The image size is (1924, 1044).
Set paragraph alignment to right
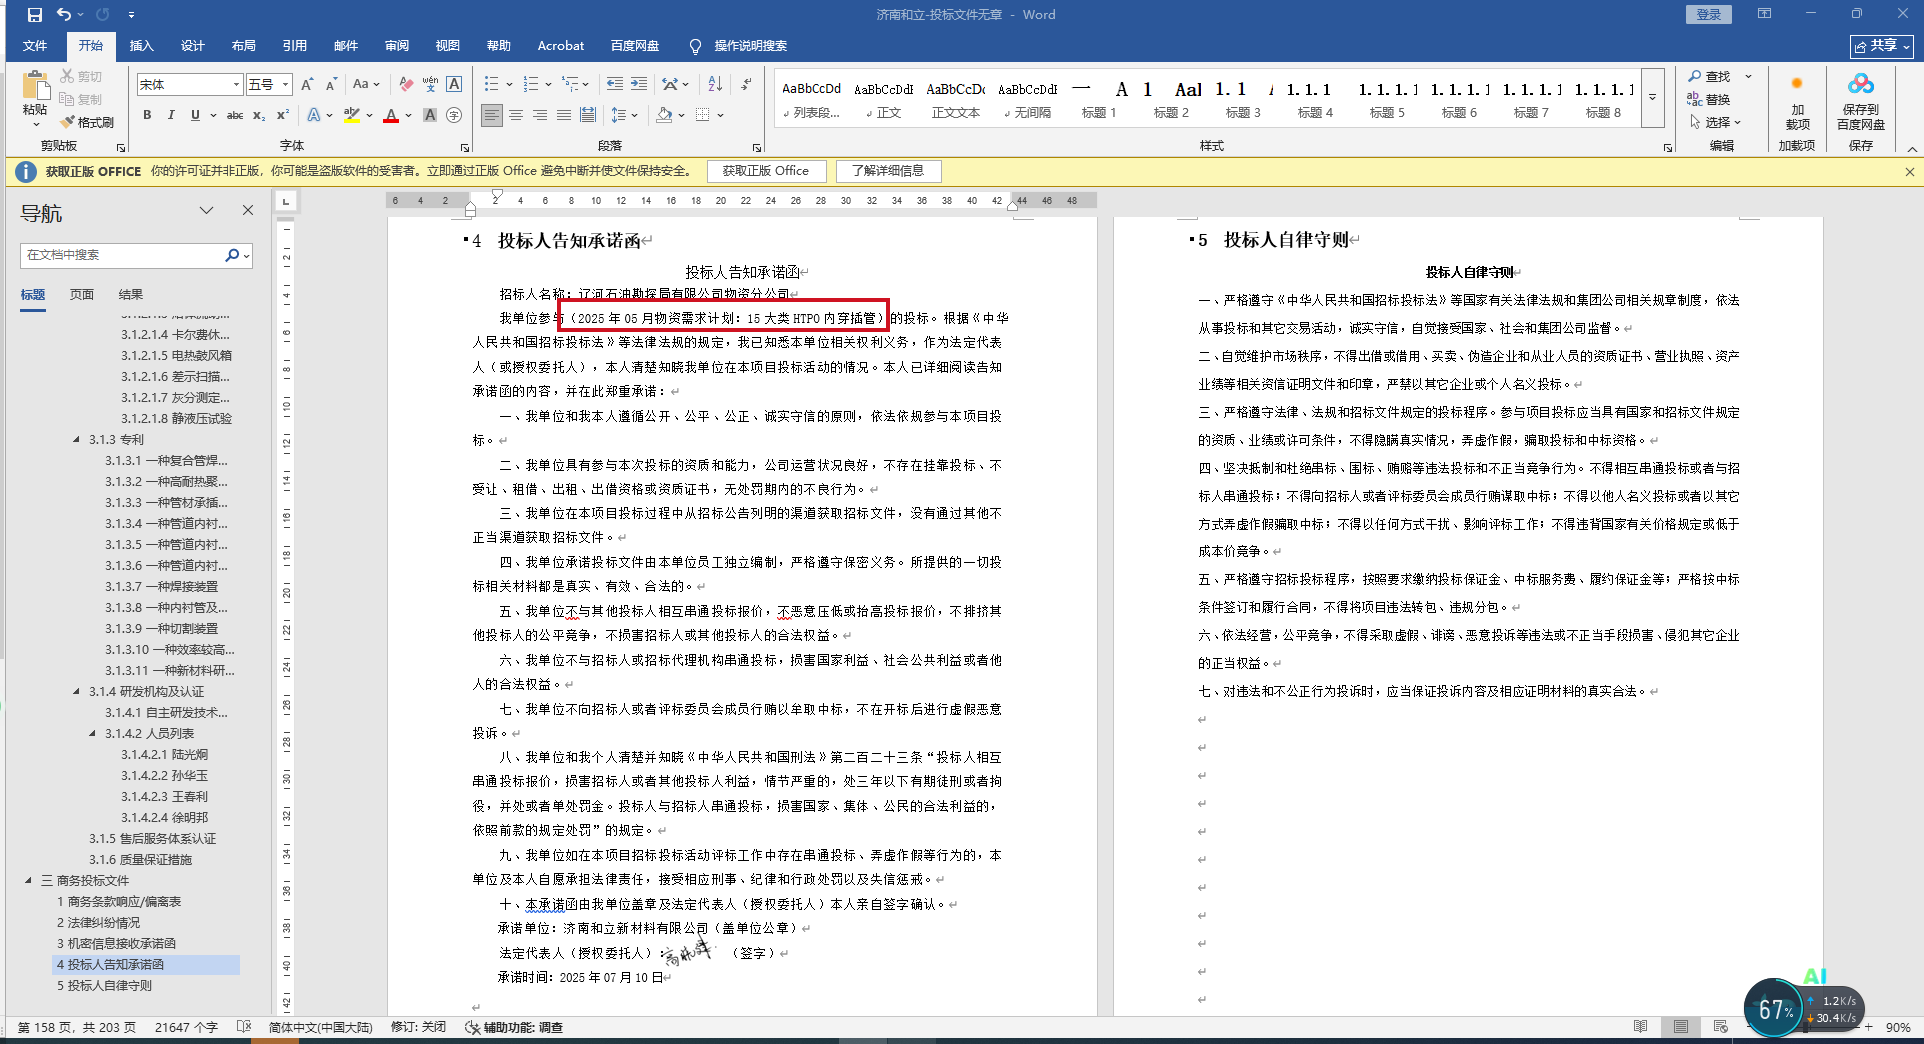tap(540, 115)
